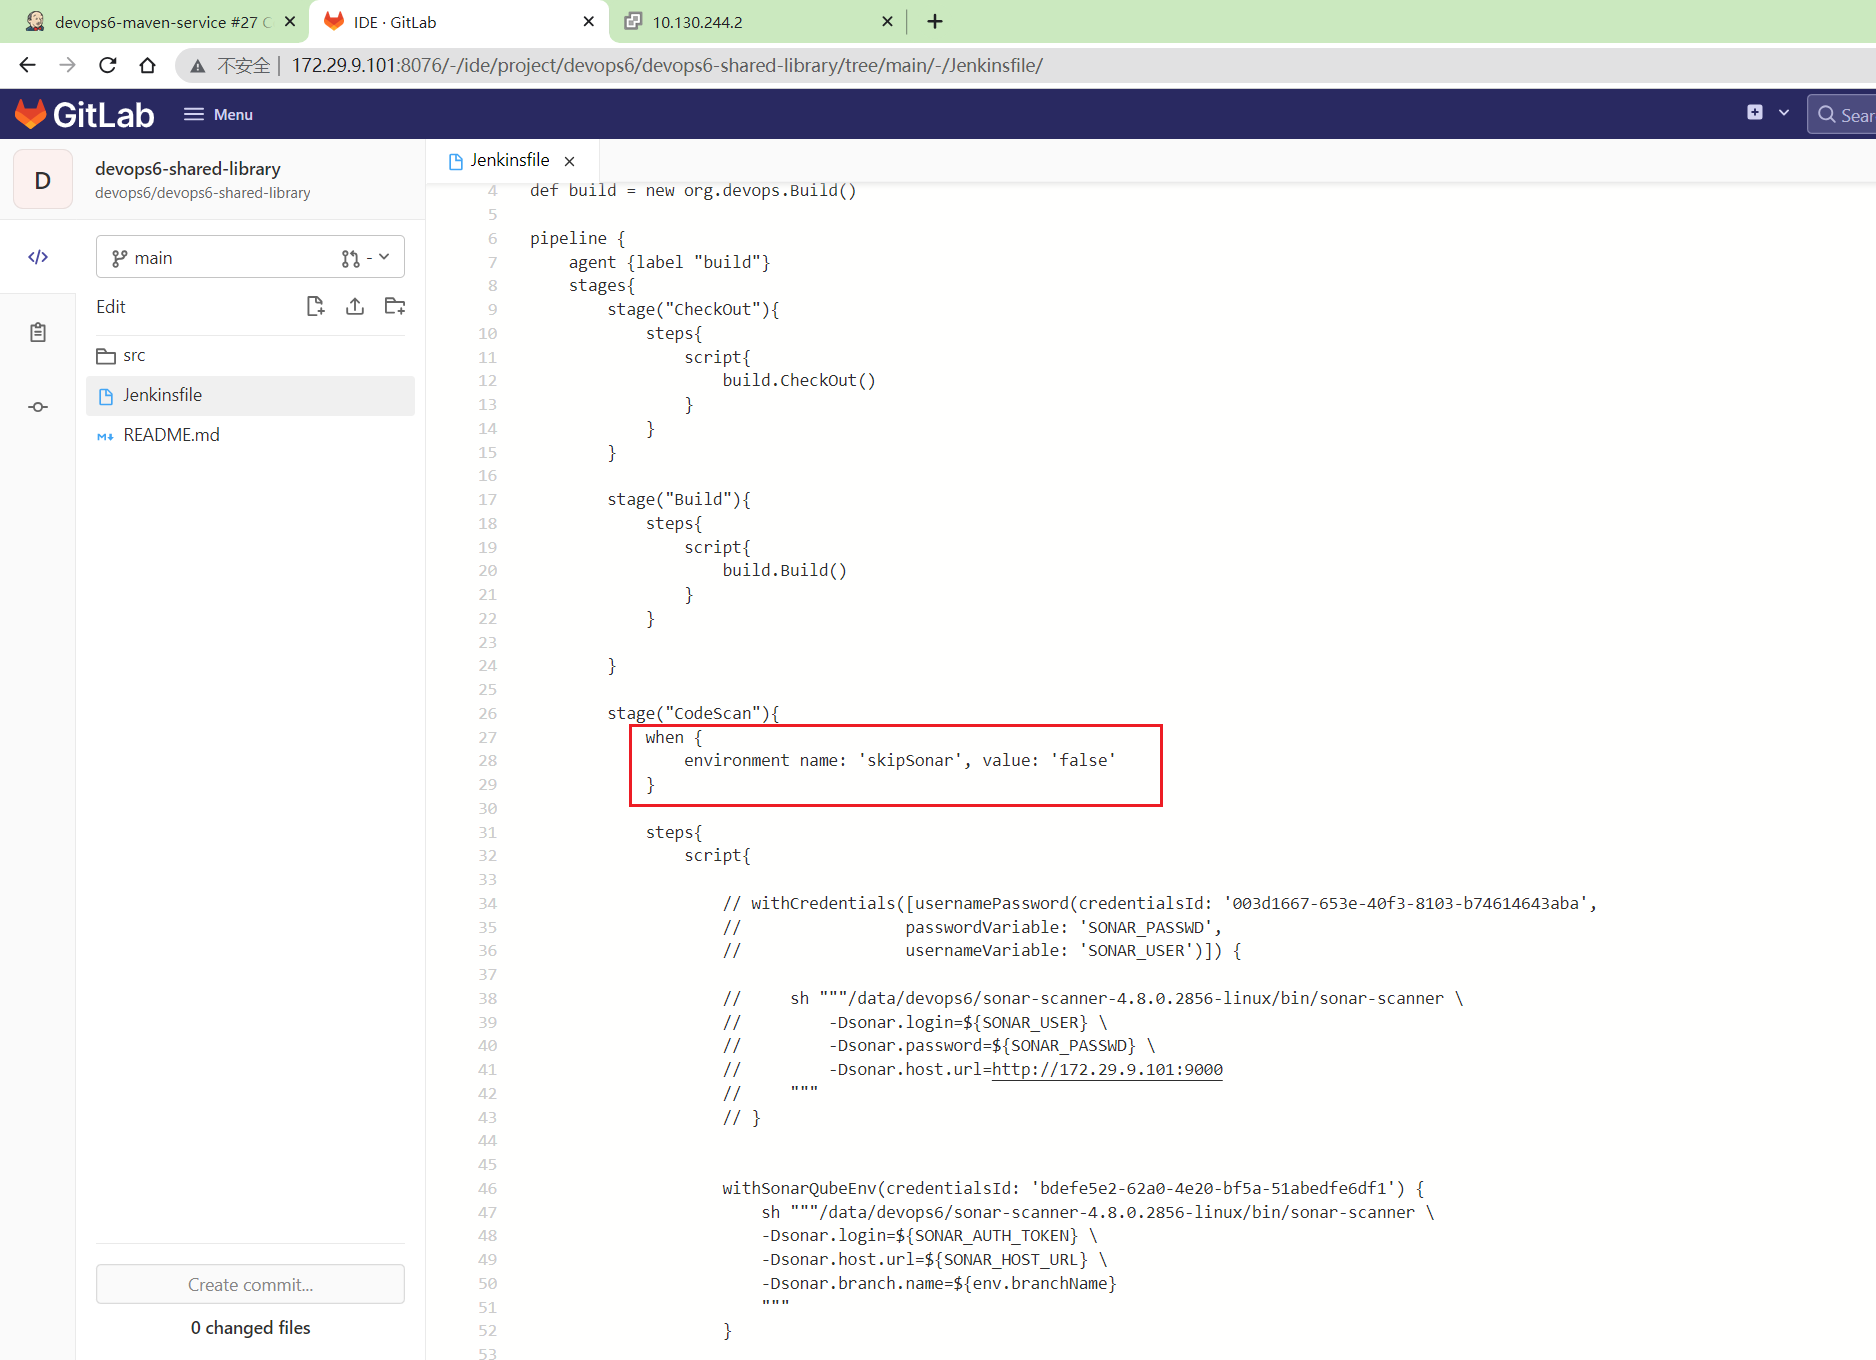
Task: Click the '-Dsonar.host.url=${SONAR_HOST_URL}' line
Action: [x=935, y=1260]
